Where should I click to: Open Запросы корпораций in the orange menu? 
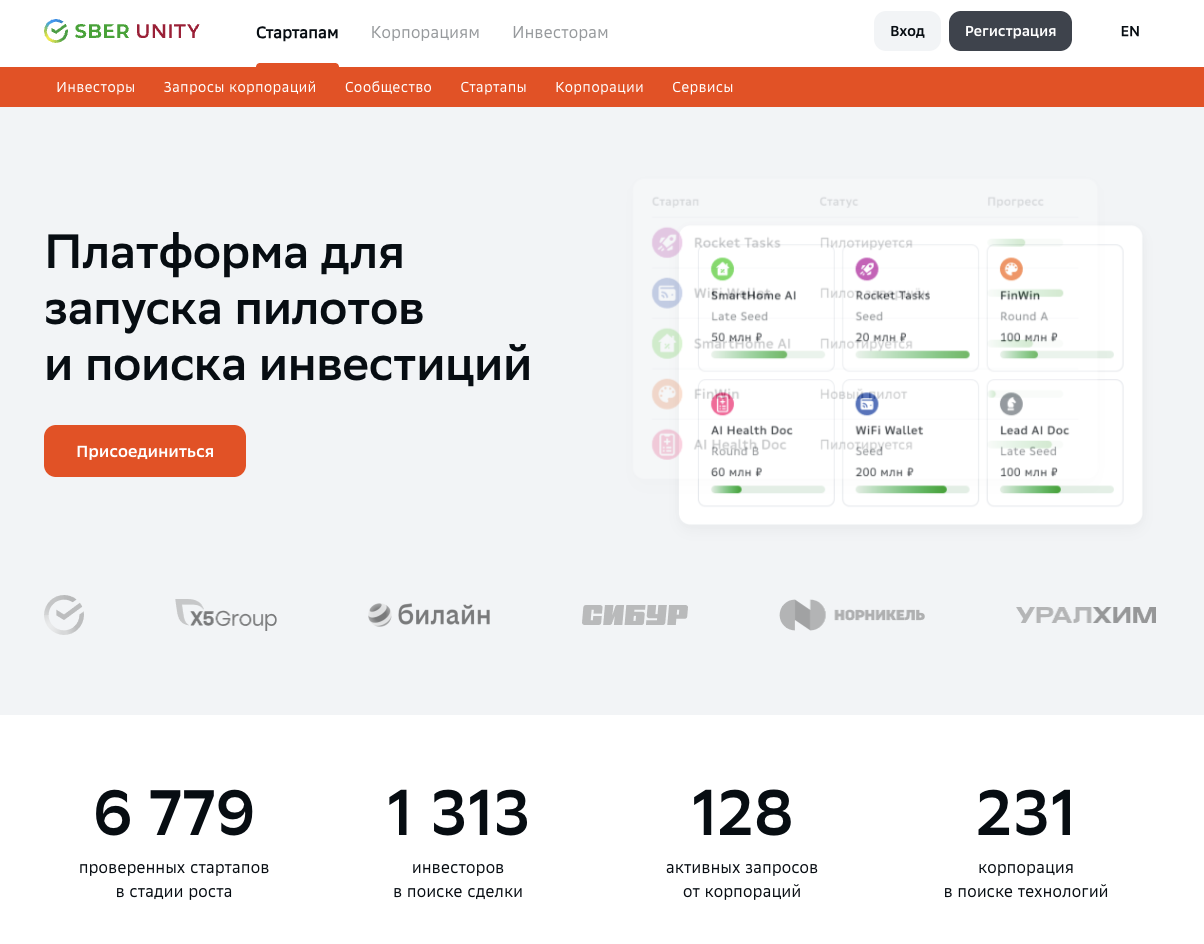coord(240,87)
